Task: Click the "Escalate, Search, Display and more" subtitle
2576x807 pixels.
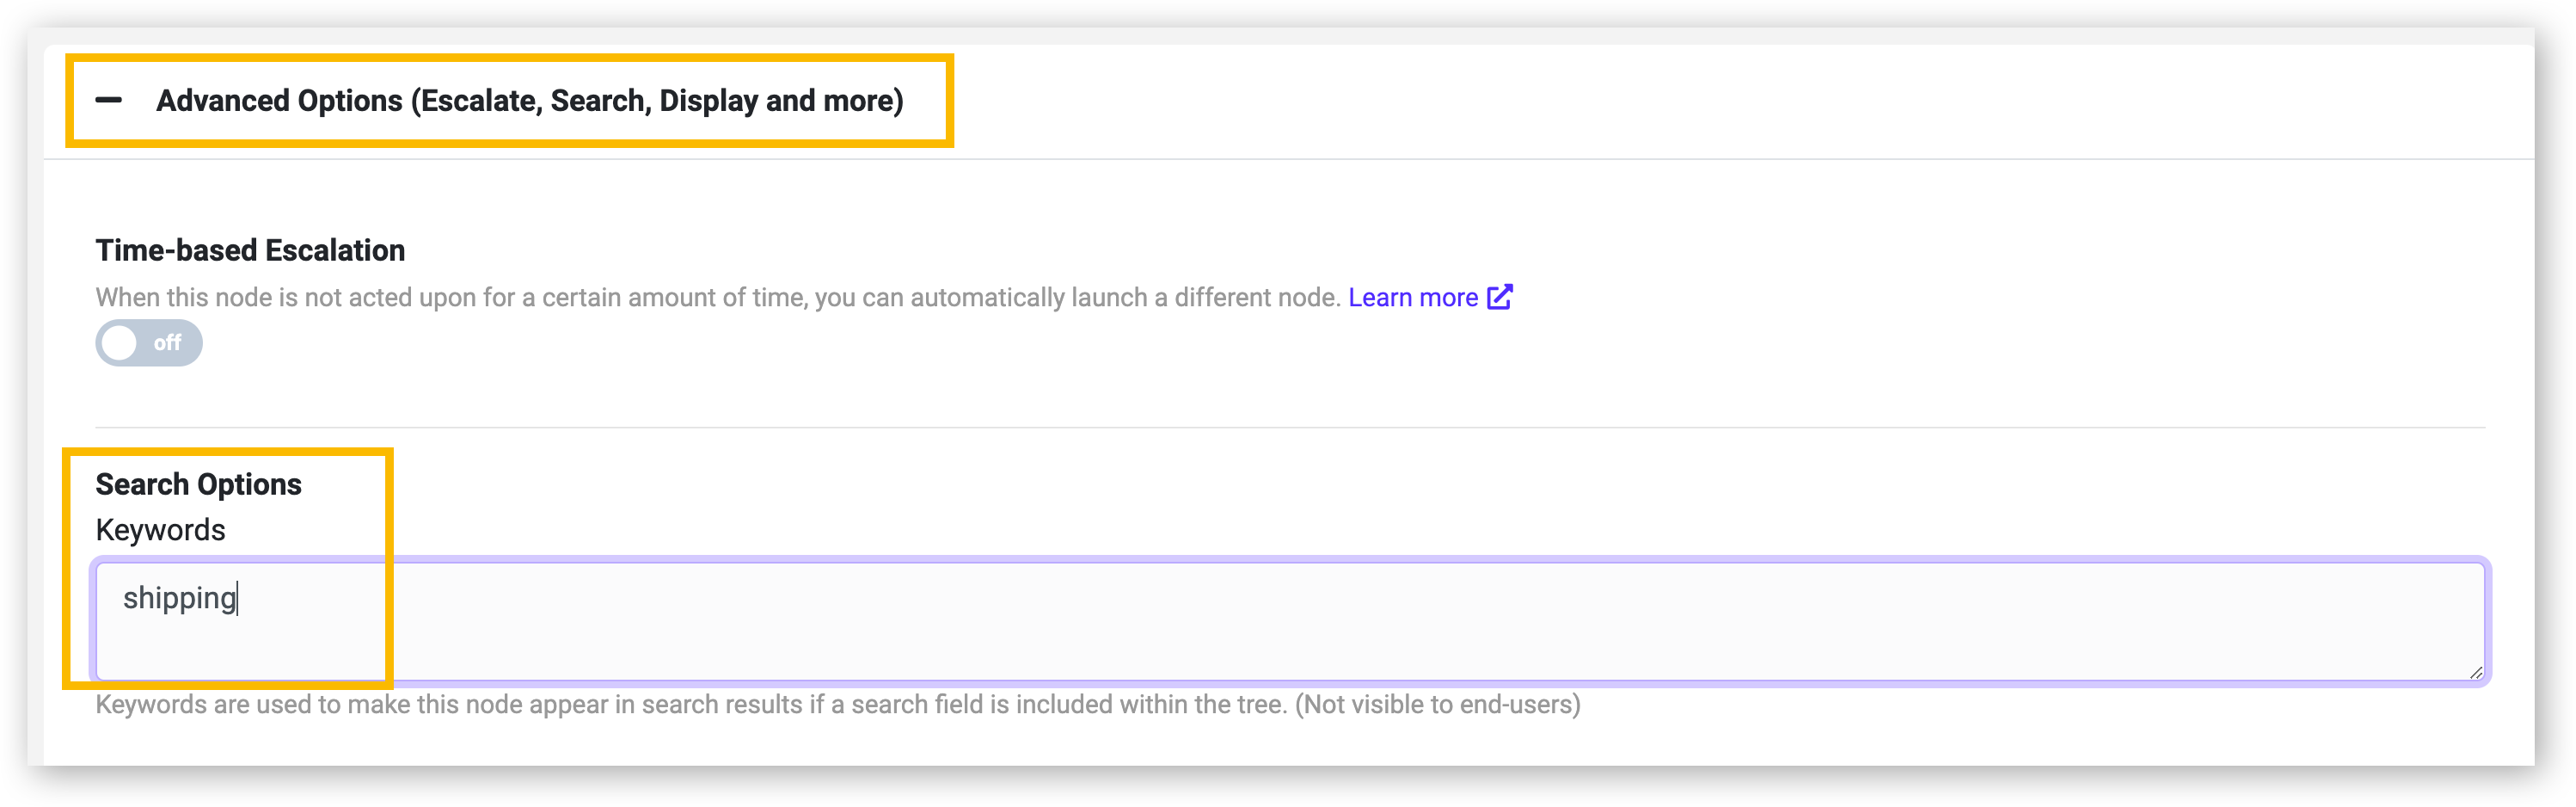Action: [657, 100]
